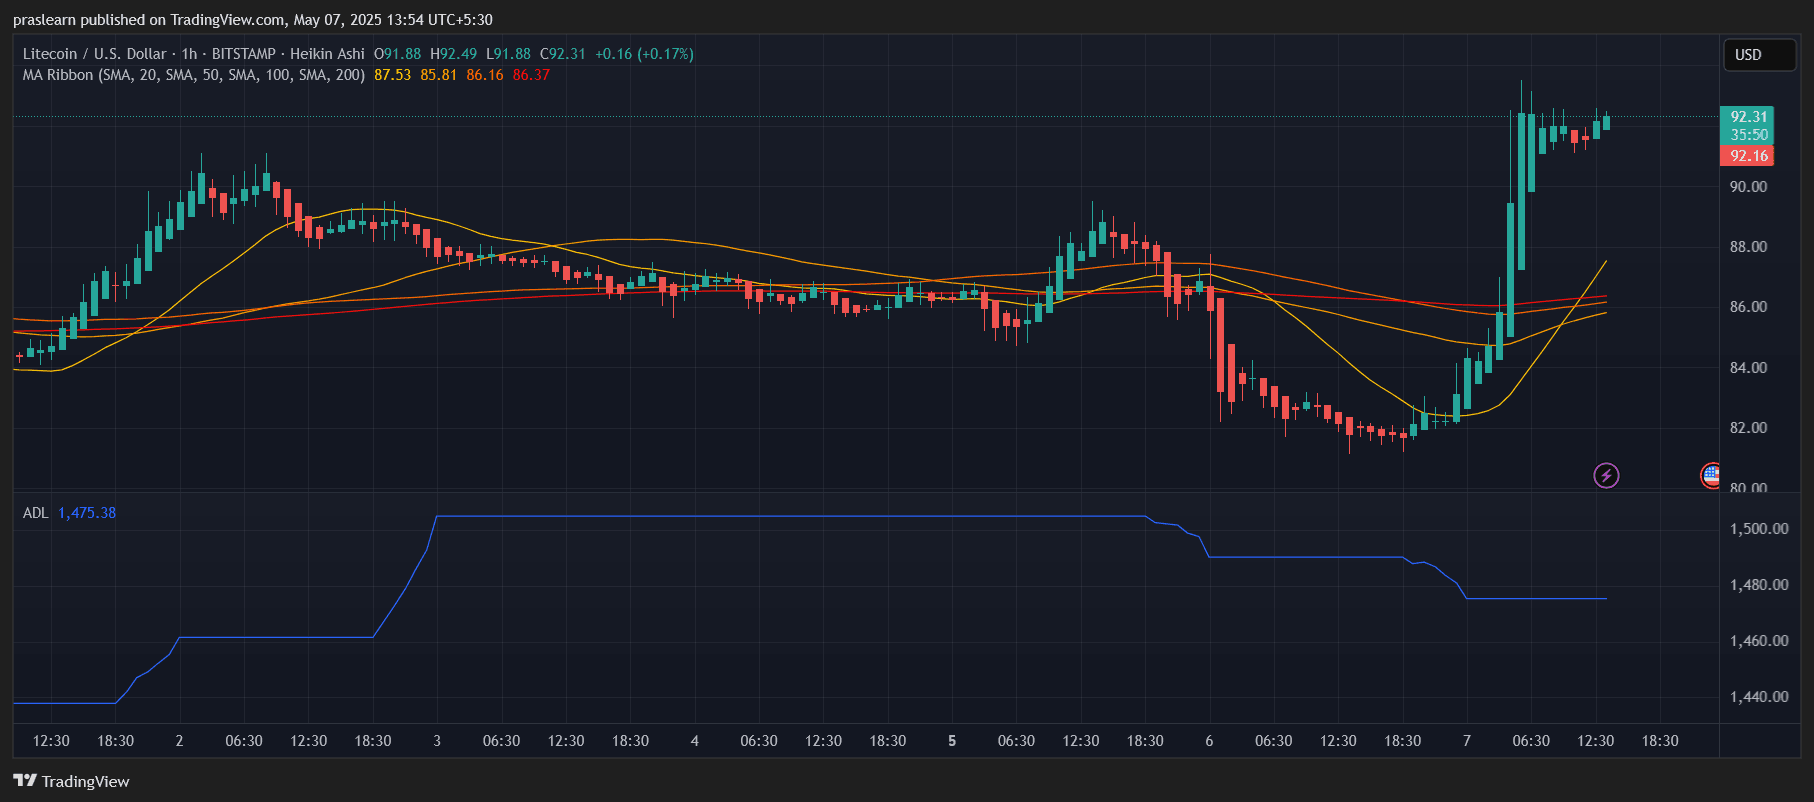Image resolution: width=1814 pixels, height=802 pixels.
Task: Click the 1,500.00 ADL axis label
Action: (1759, 529)
